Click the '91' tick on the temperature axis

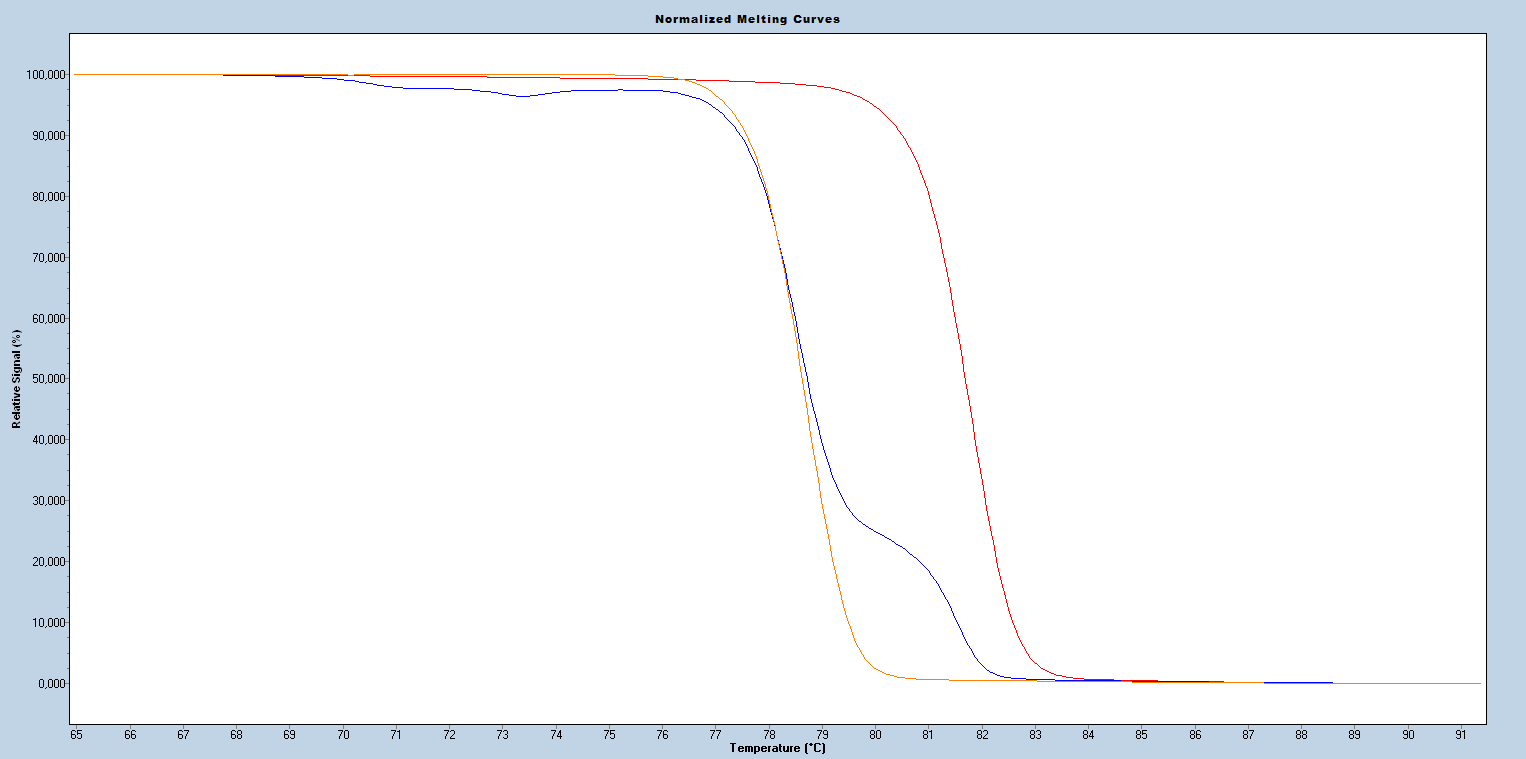1460,735
